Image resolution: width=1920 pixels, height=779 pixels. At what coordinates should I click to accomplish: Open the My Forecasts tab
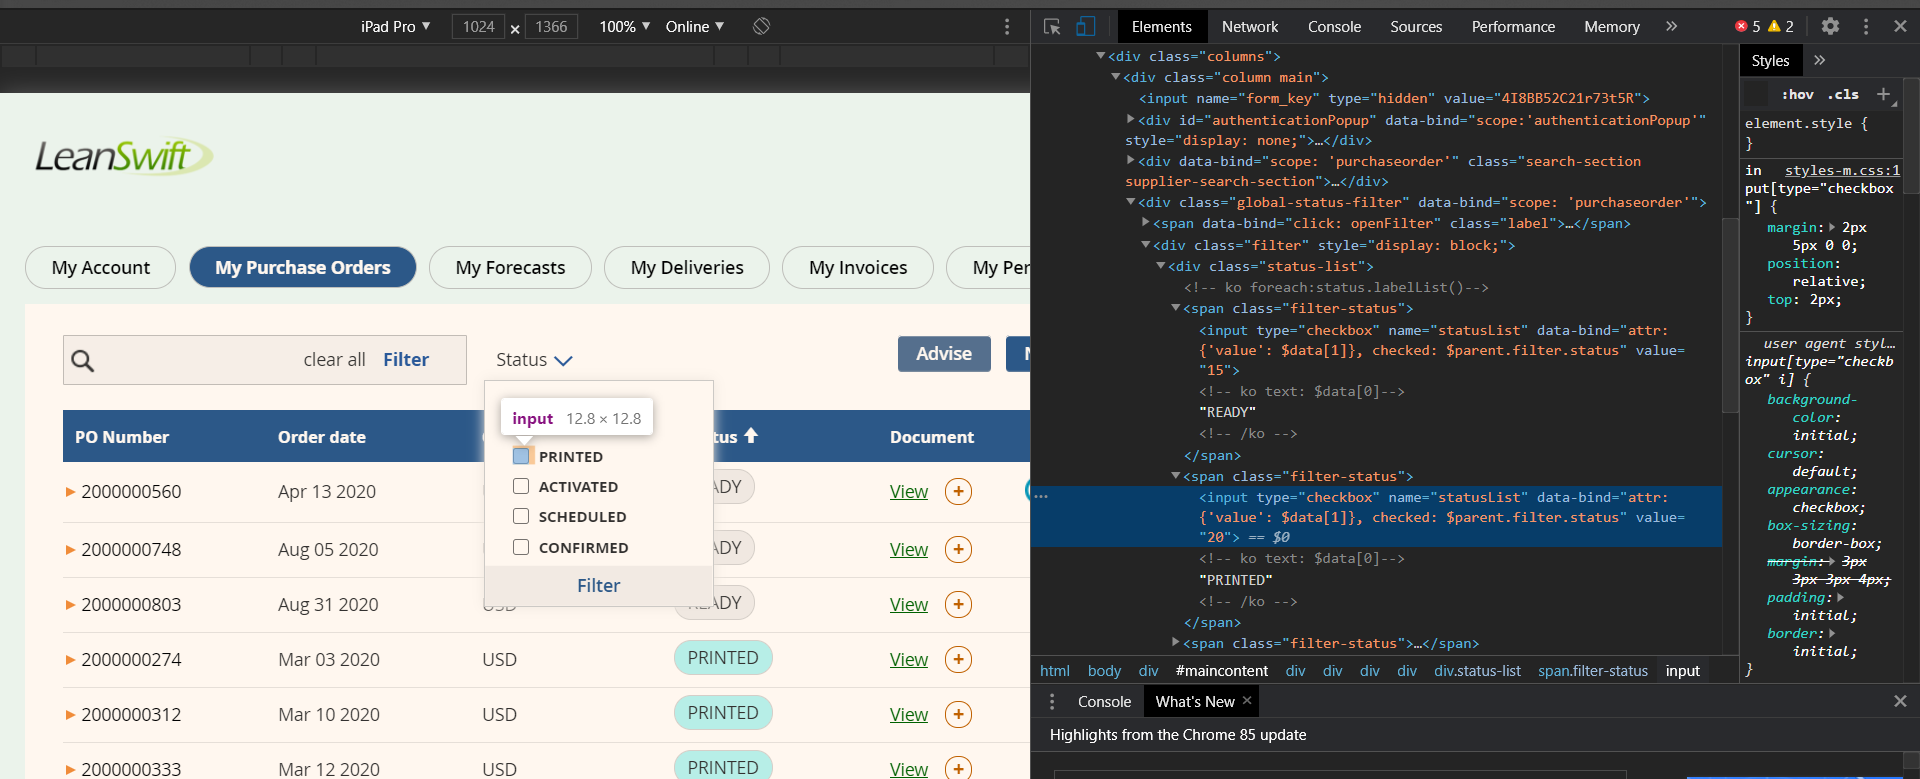pyautogui.click(x=510, y=268)
